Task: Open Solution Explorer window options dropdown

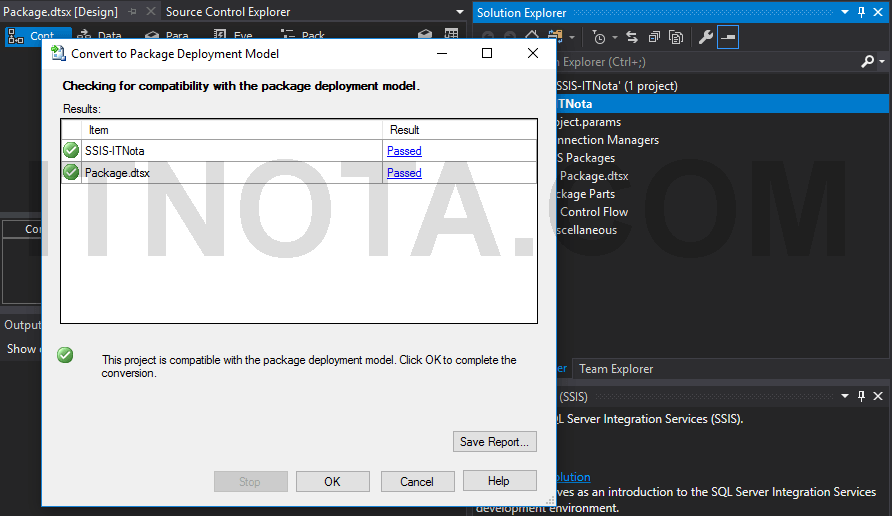Action: (x=844, y=12)
